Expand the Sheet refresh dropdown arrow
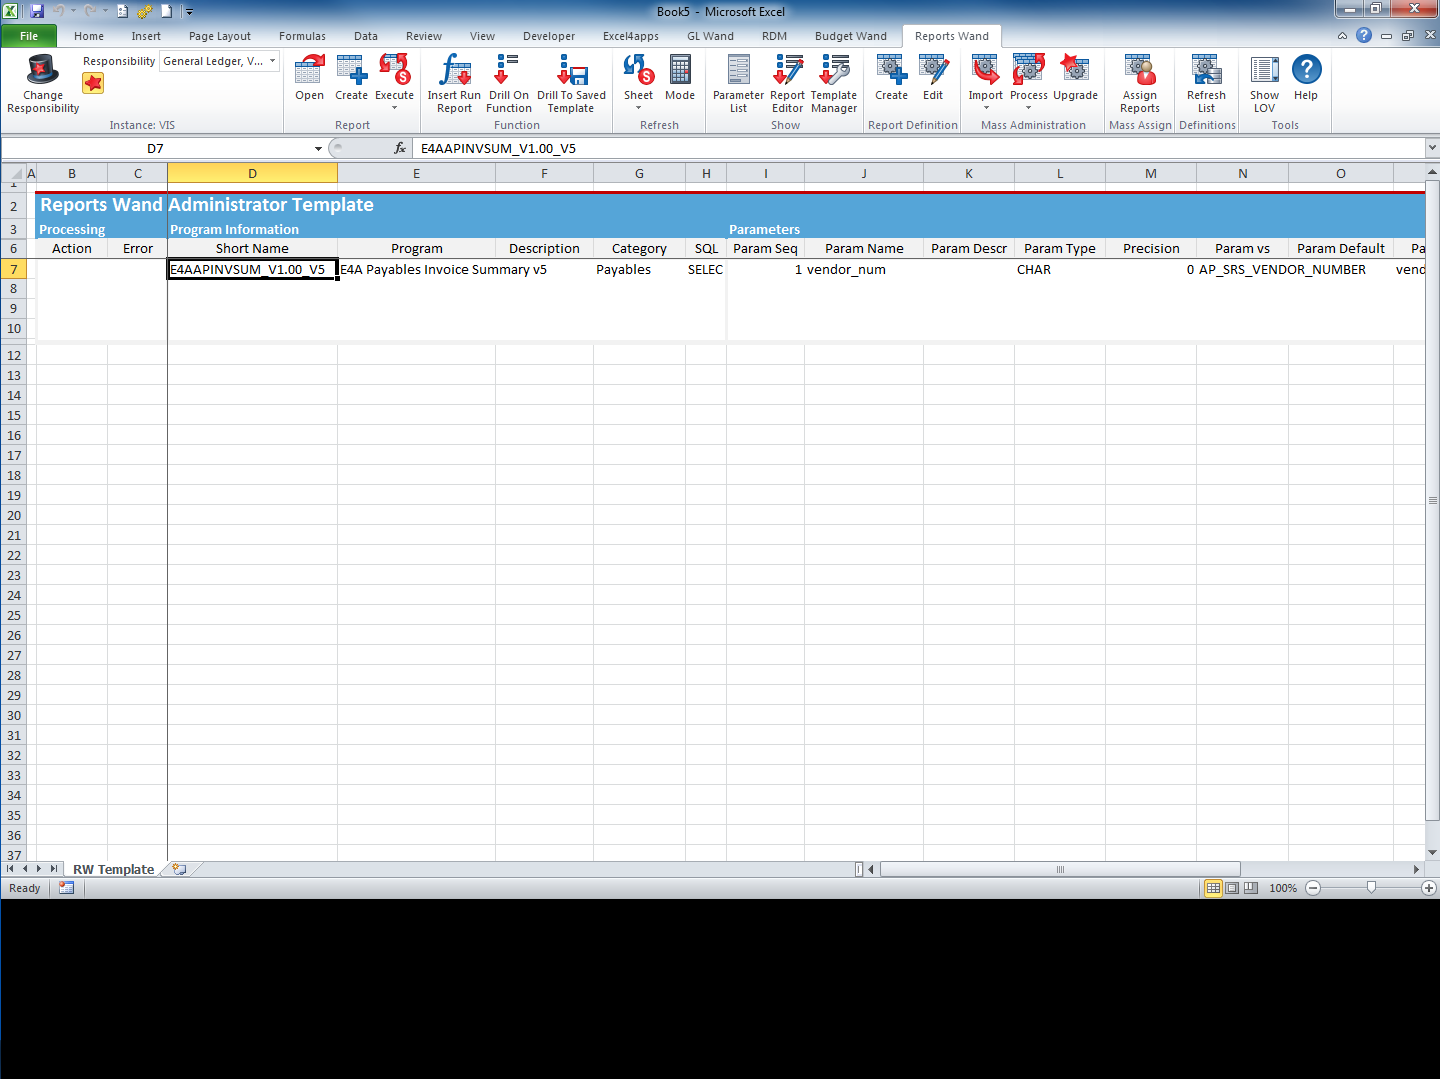 pyautogui.click(x=638, y=108)
